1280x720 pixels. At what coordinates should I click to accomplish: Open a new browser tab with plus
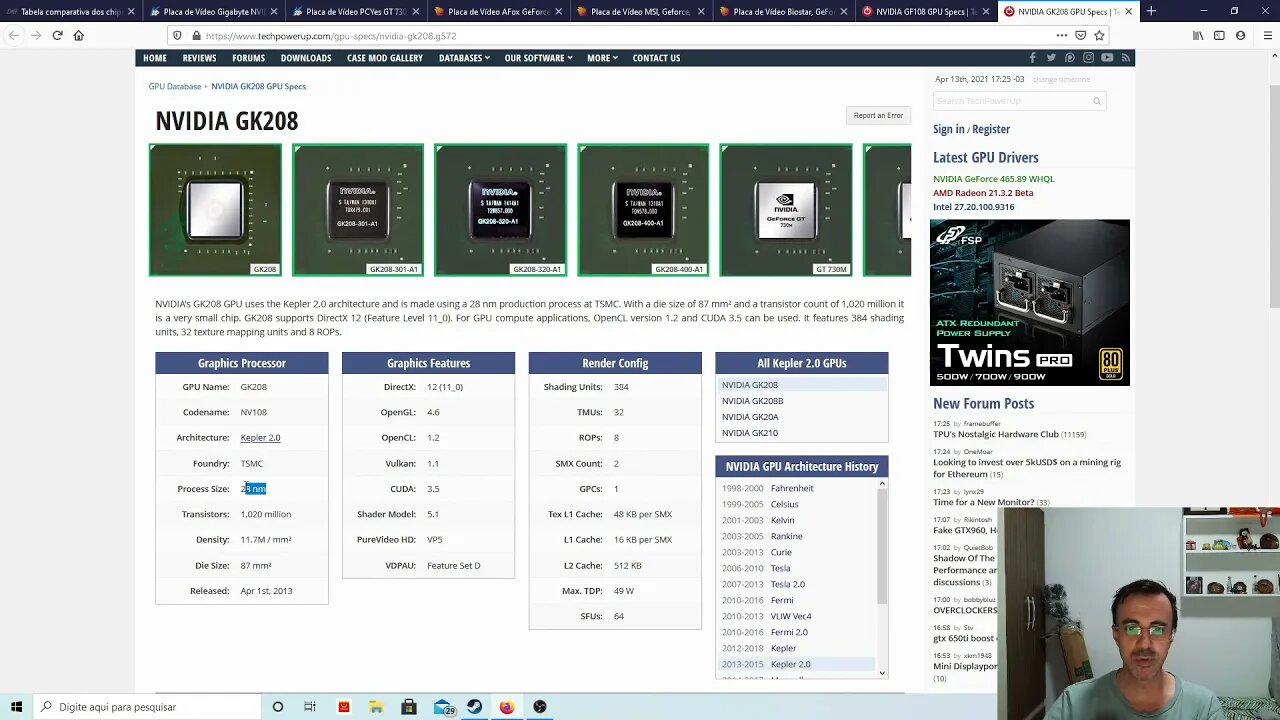(1151, 11)
